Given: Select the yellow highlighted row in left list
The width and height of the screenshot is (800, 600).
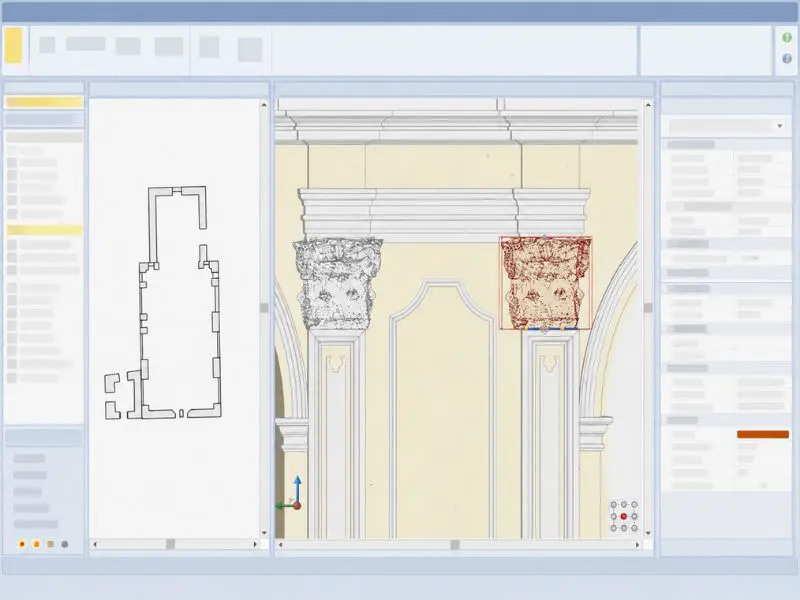Looking at the screenshot, I should [x=44, y=230].
